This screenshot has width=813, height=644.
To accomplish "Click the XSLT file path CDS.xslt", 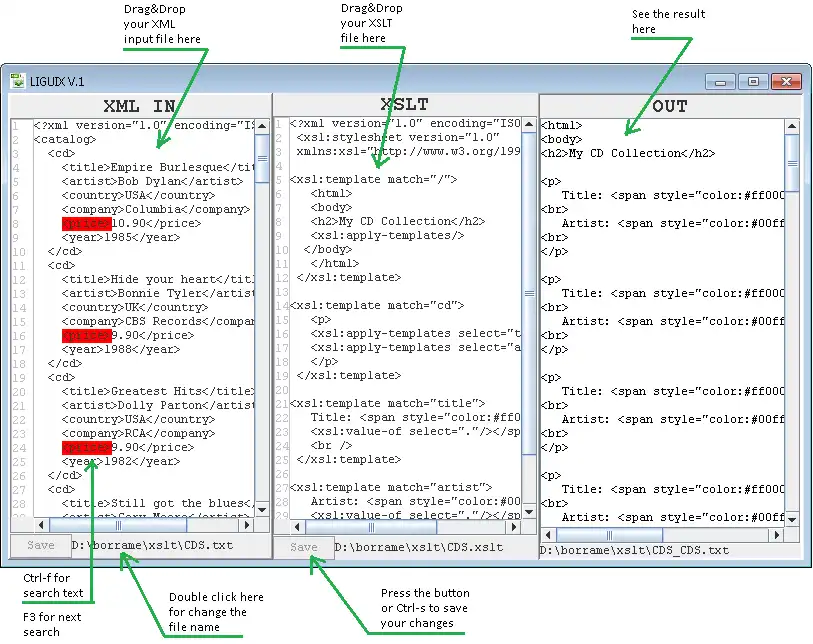I will [x=419, y=547].
